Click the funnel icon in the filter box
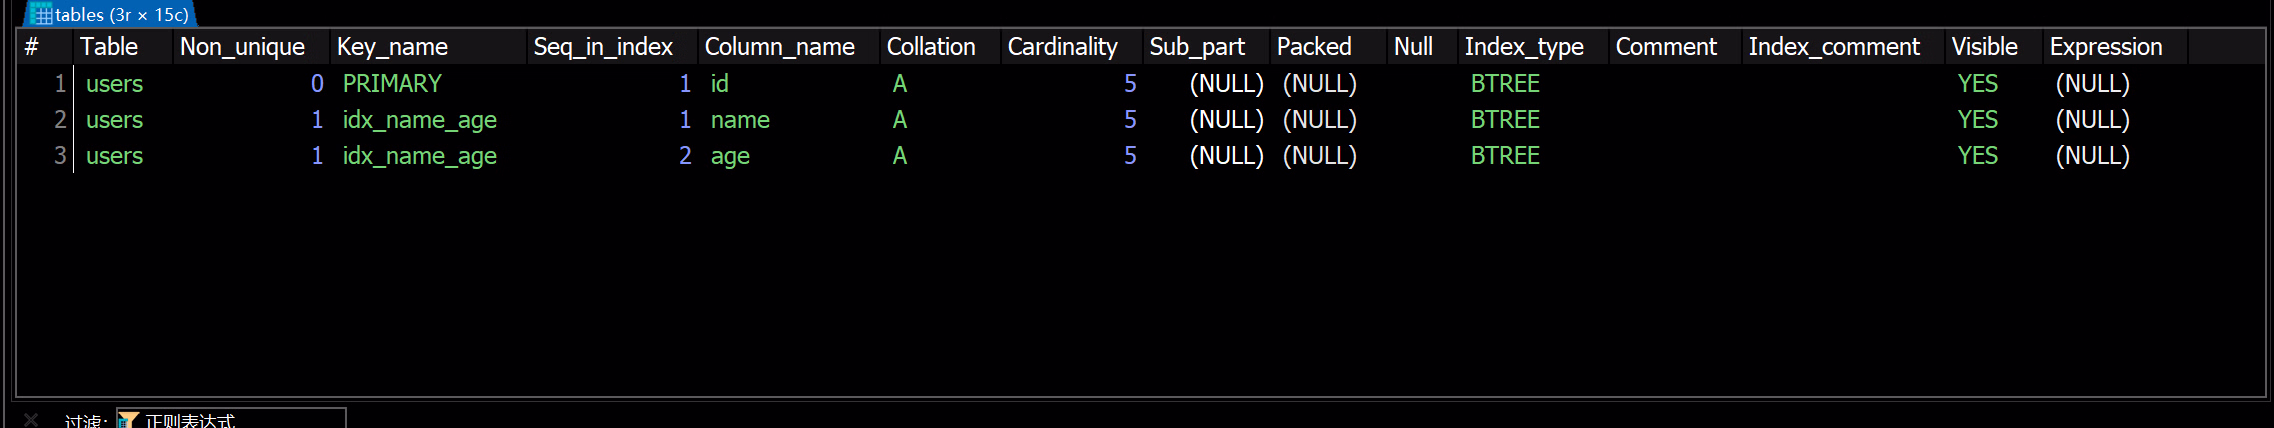 (128, 421)
